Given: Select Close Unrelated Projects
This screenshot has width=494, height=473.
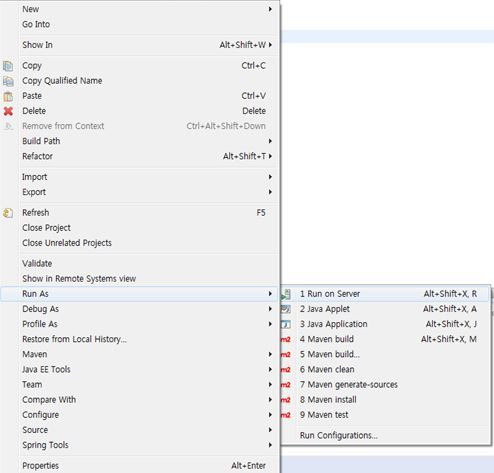Looking at the screenshot, I should tap(140, 243).
